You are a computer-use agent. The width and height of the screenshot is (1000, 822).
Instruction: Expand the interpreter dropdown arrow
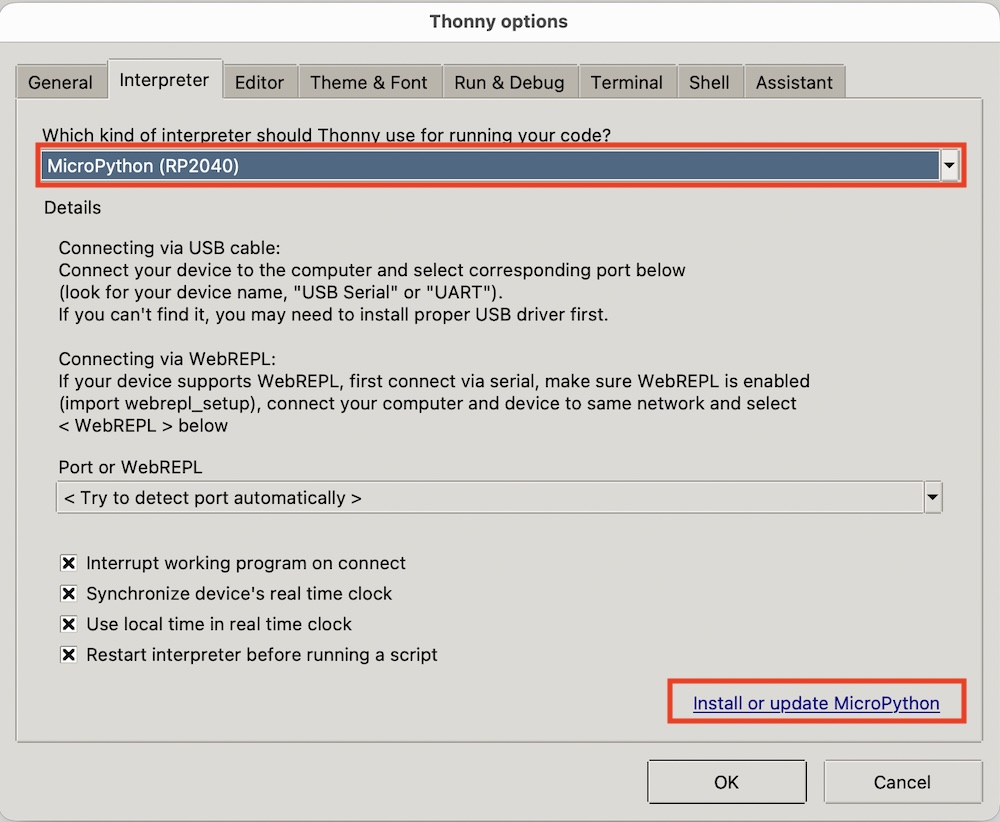950,166
